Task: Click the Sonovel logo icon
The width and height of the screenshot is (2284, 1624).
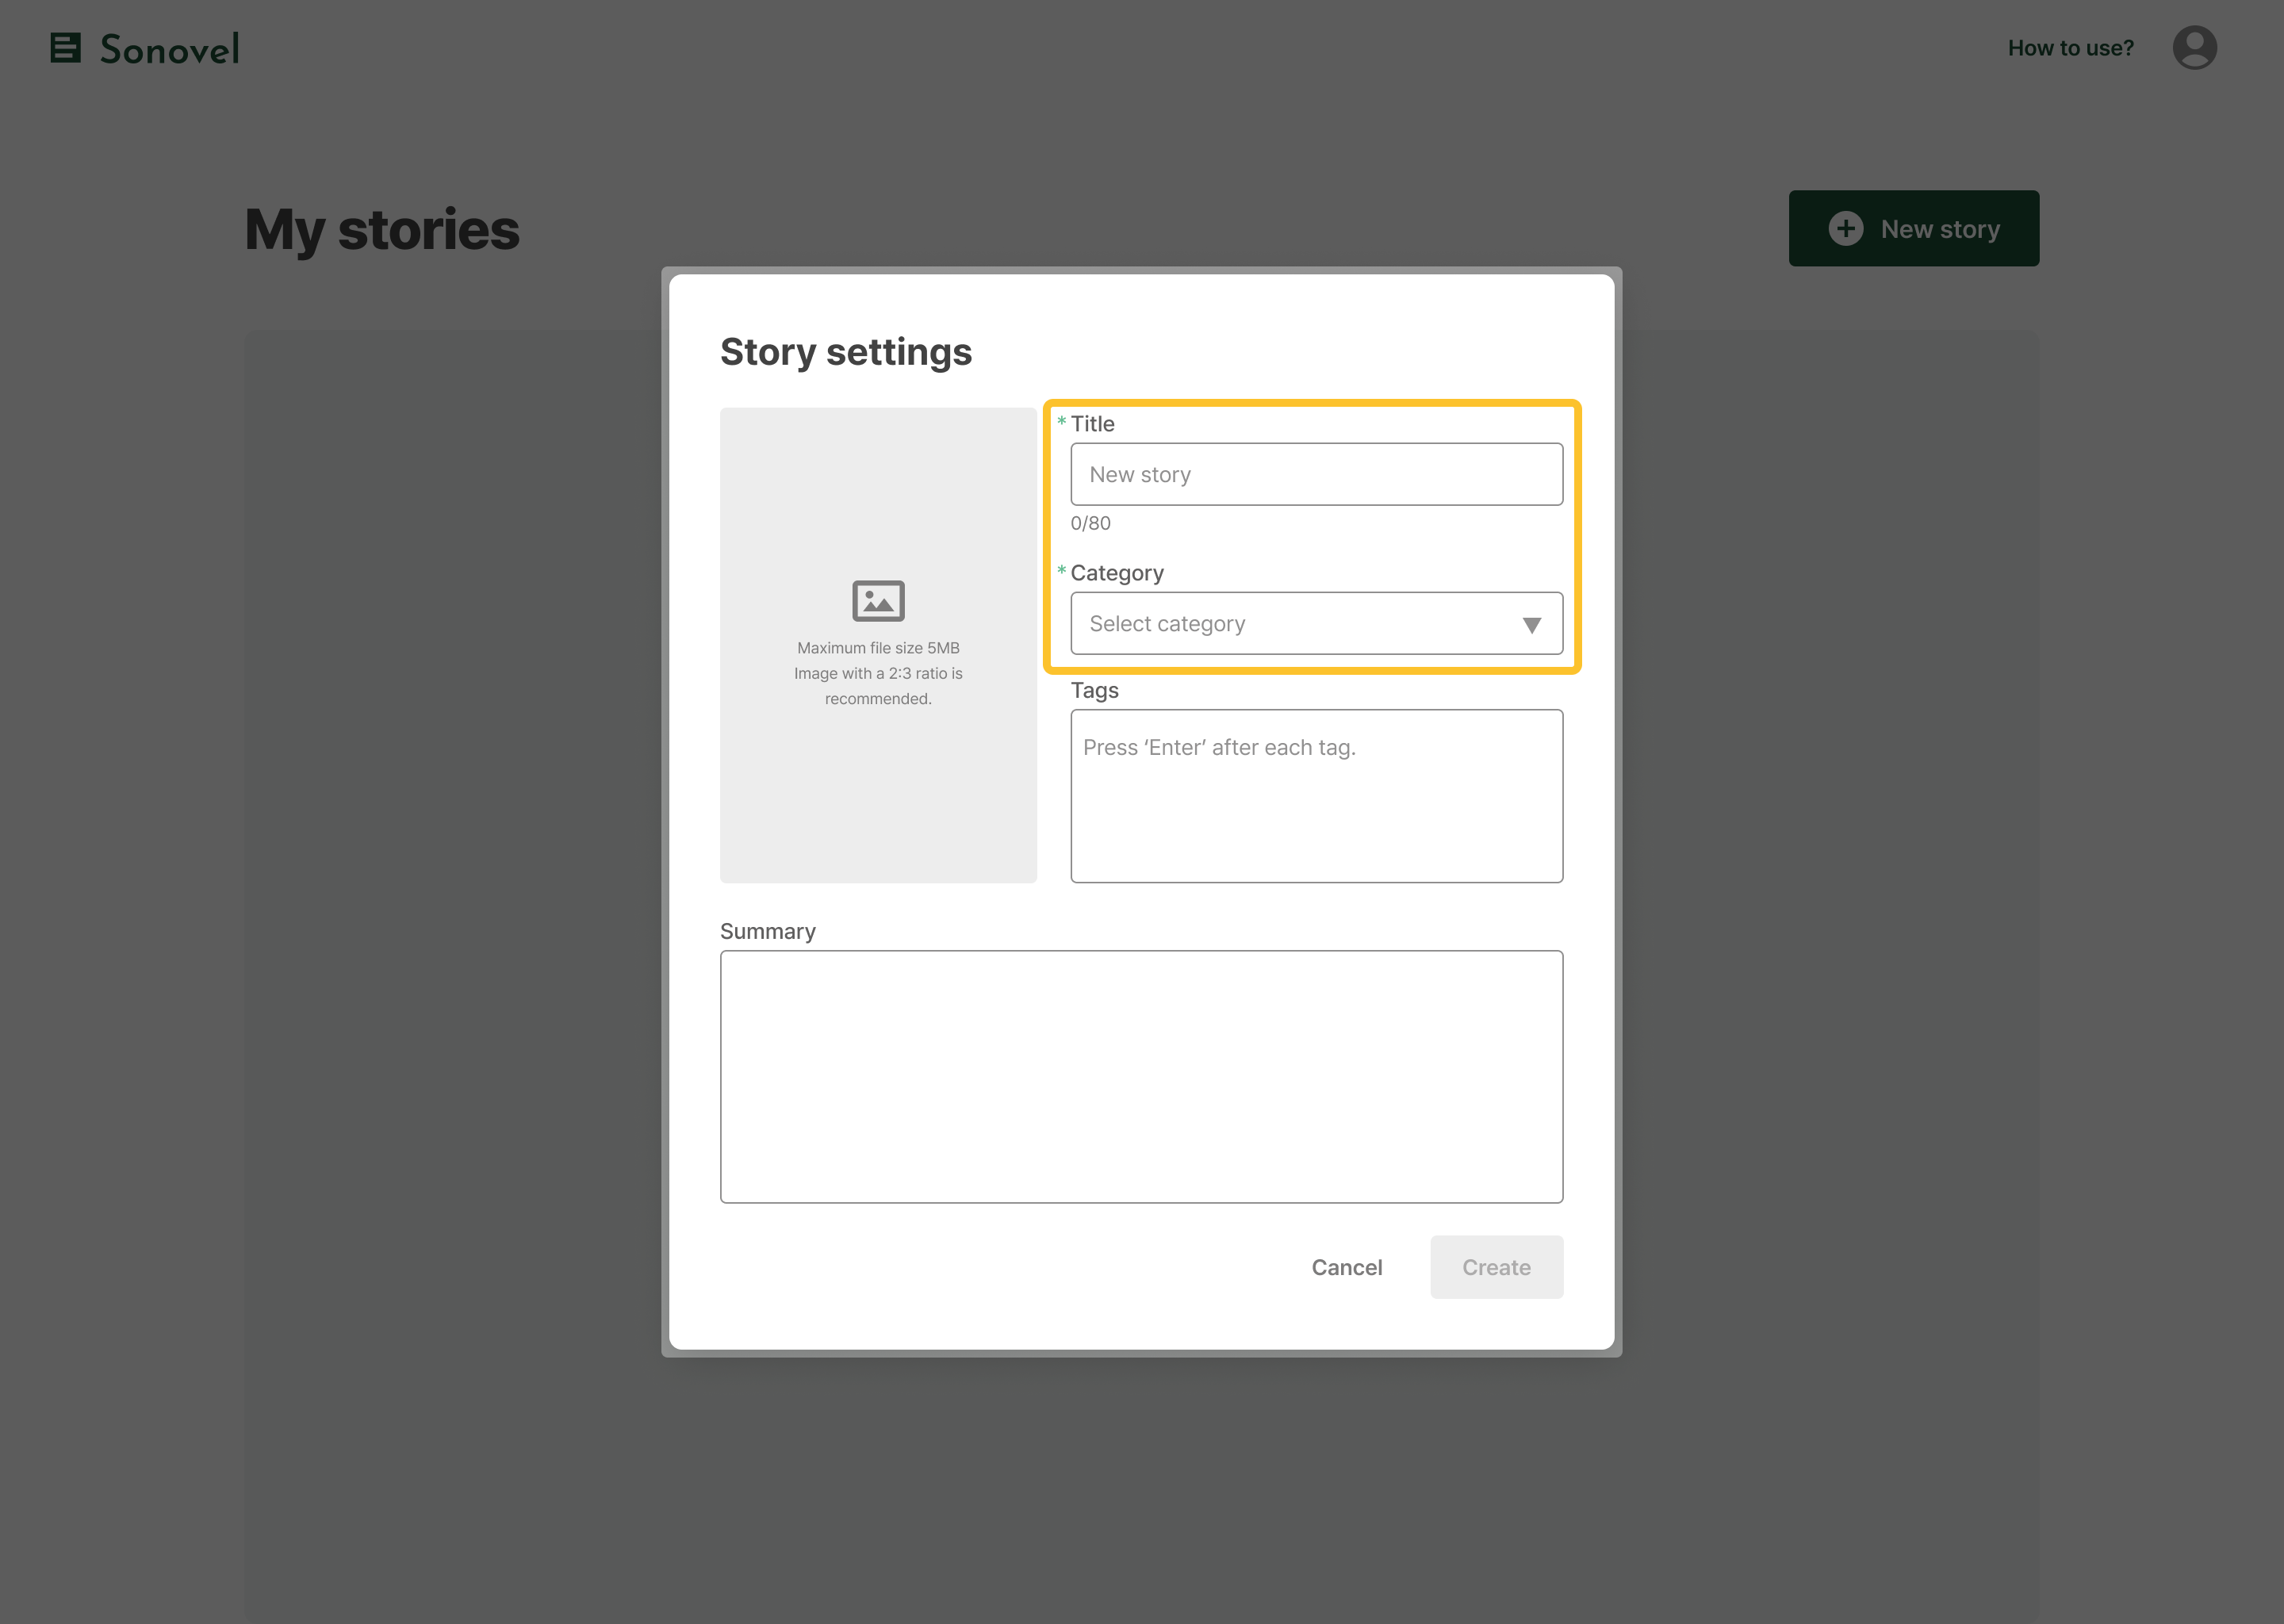Action: [x=66, y=48]
